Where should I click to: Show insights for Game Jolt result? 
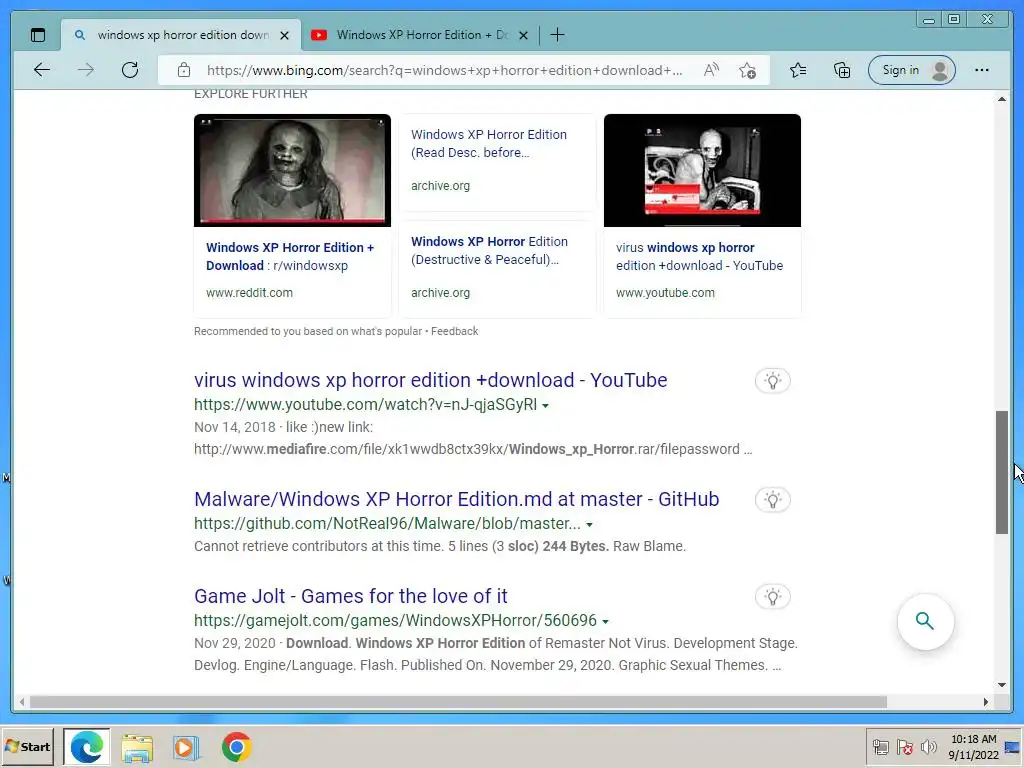coord(773,596)
